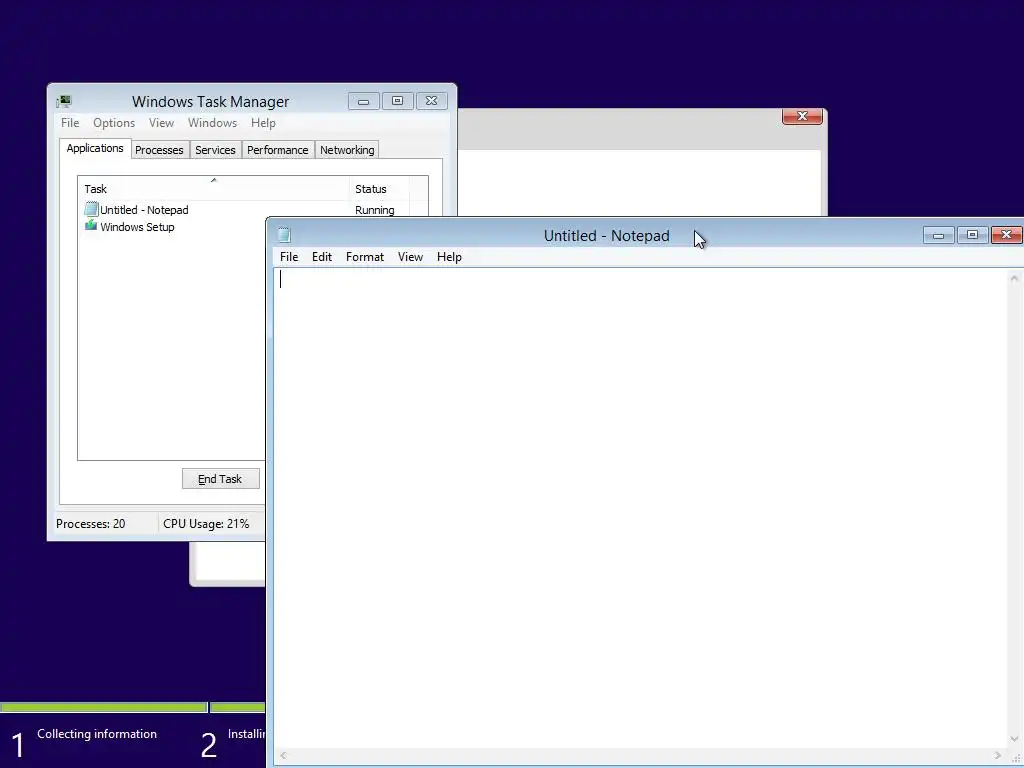Click Notepad icon beside Untitled task row
The image size is (1024, 768).
(91, 209)
